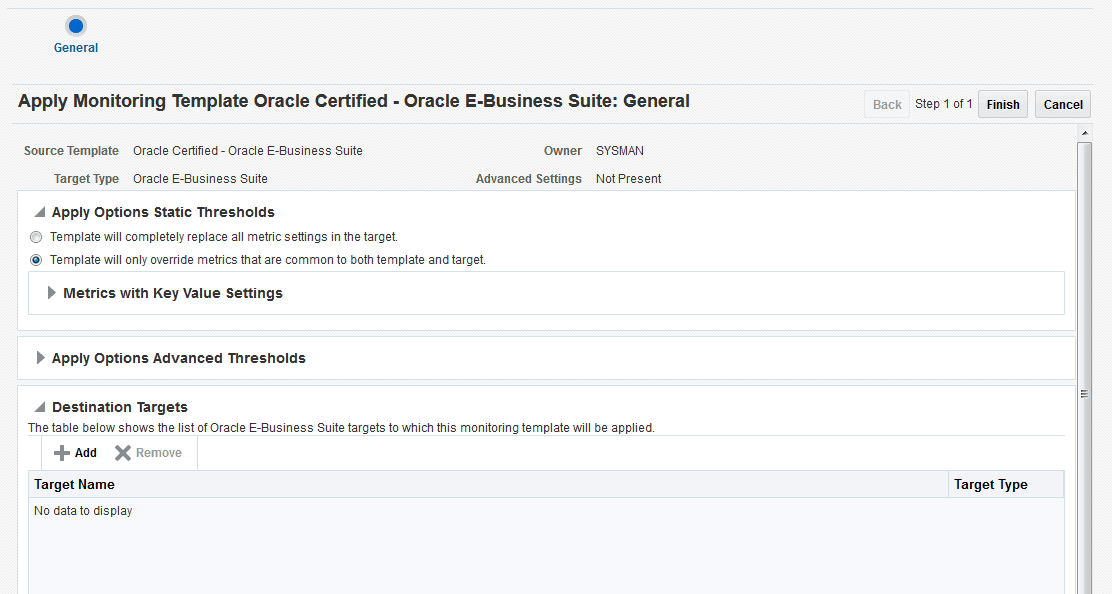Click the vertical scrollbar's up arrow
This screenshot has width=1112, height=594.
point(1084,132)
